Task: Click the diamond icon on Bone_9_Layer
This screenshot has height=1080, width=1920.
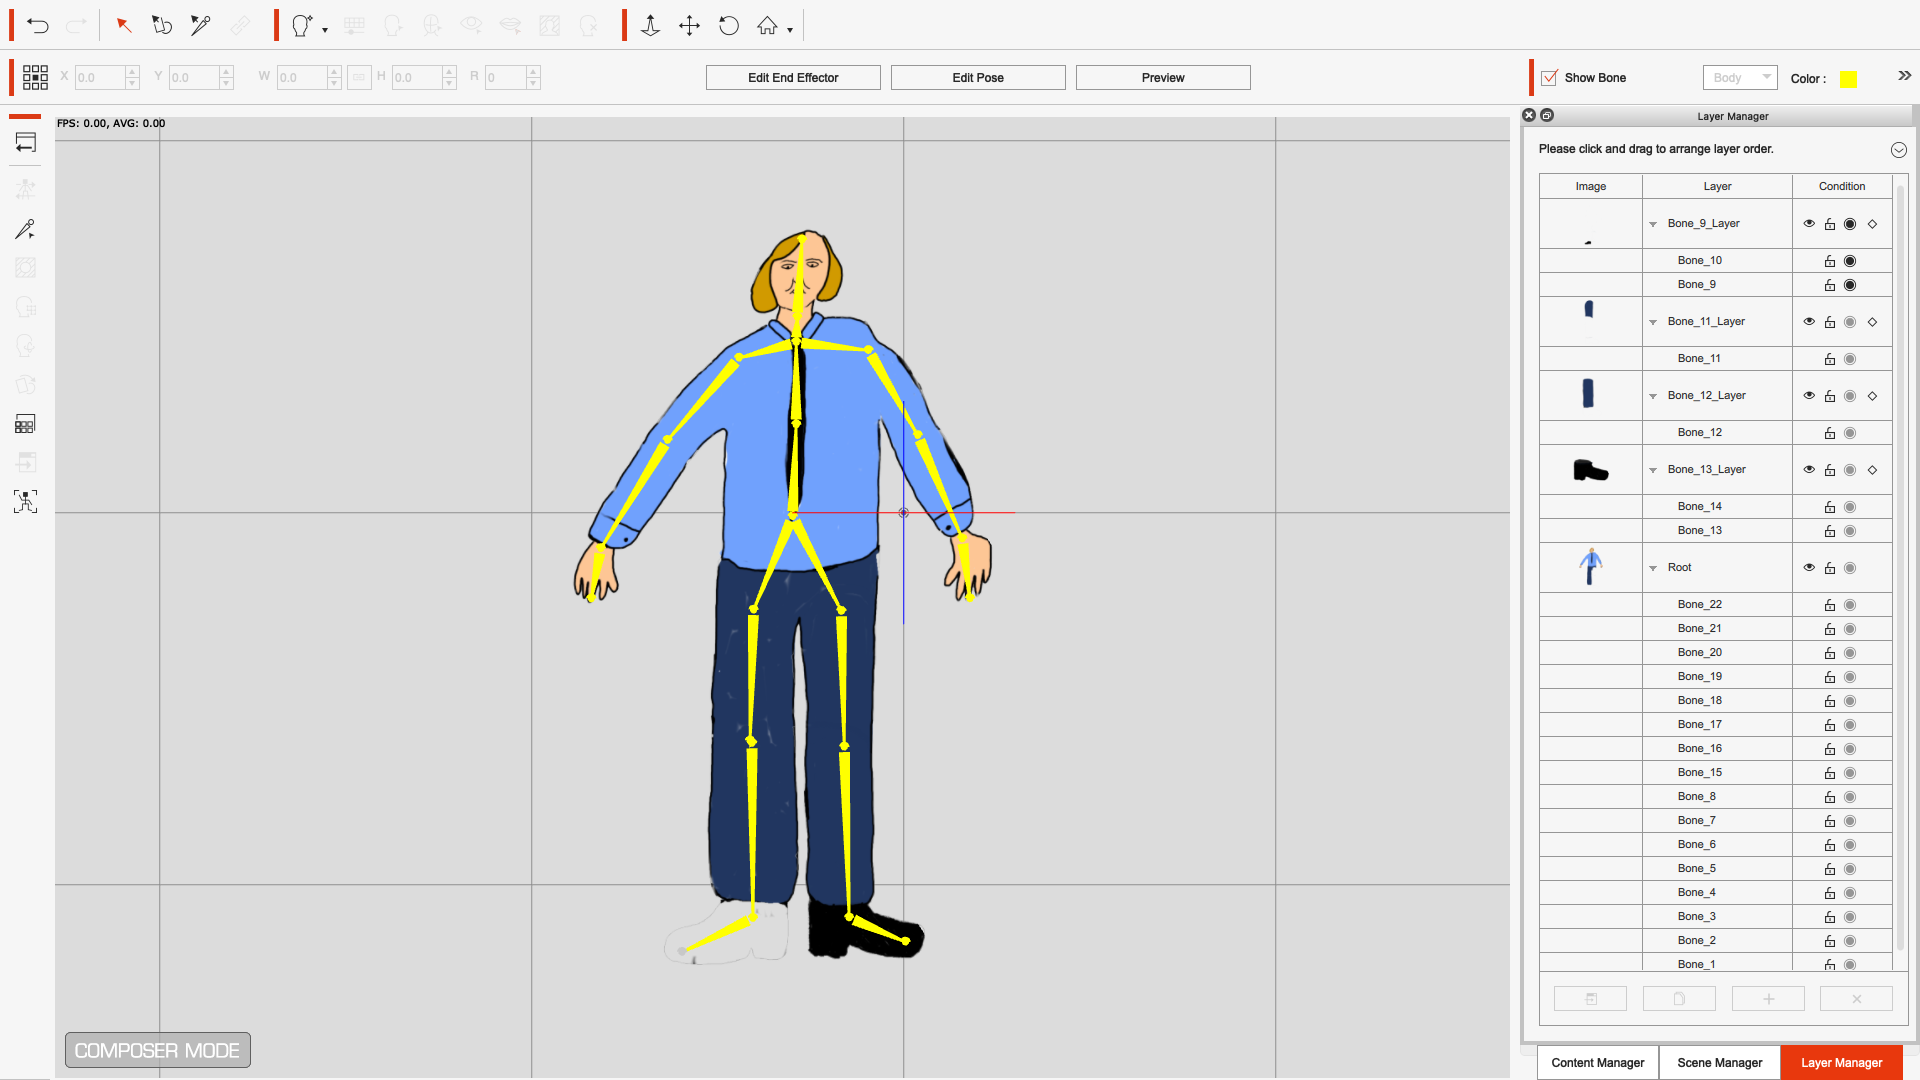Action: pyautogui.click(x=1872, y=224)
